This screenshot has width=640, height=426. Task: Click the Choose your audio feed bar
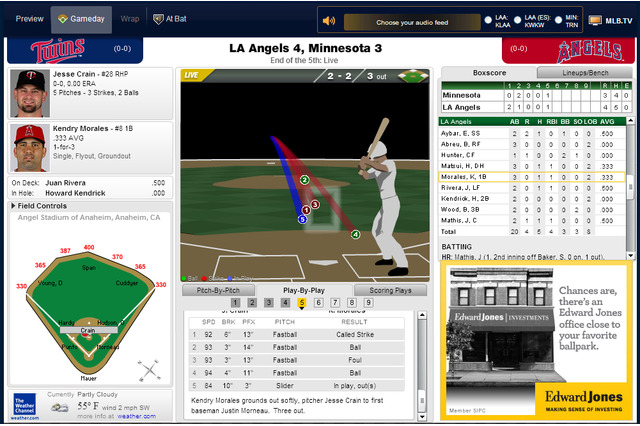point(412,22)
